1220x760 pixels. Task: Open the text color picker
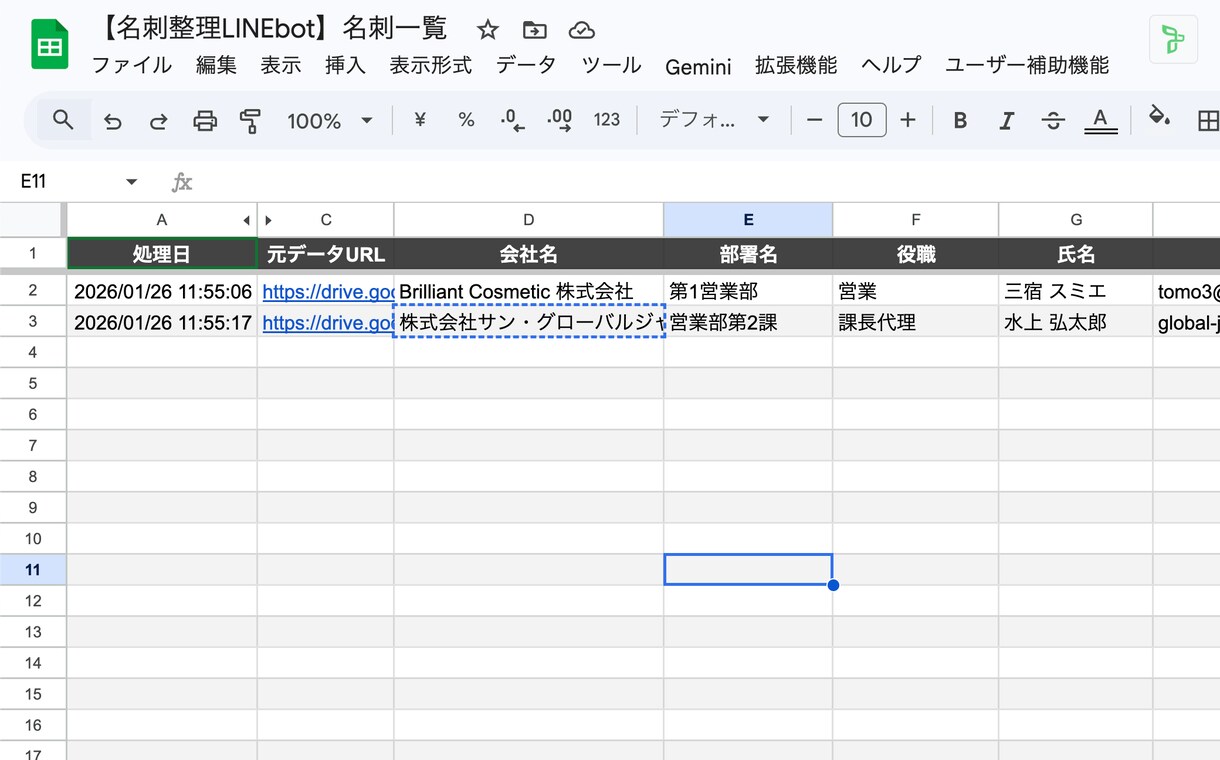(x=1100, y=121)
